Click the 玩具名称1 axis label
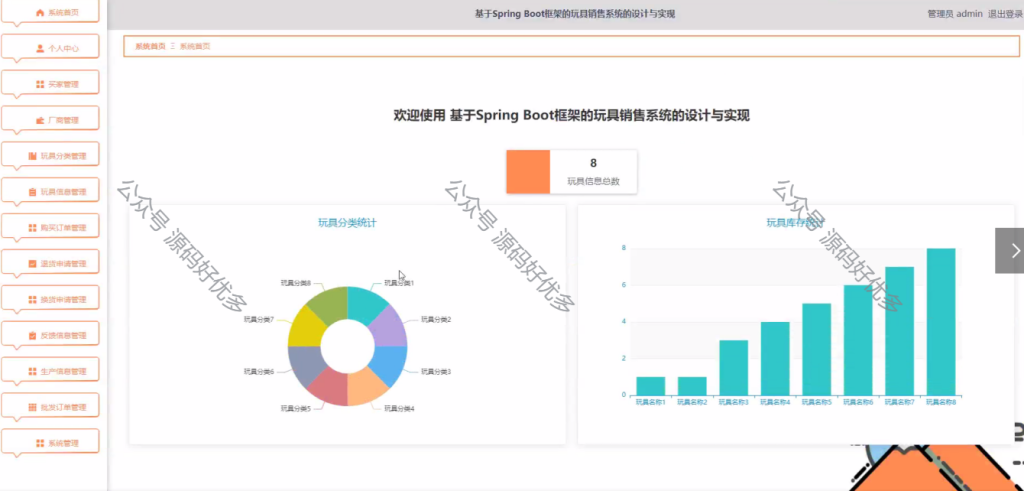 click(x=650, y=402)
